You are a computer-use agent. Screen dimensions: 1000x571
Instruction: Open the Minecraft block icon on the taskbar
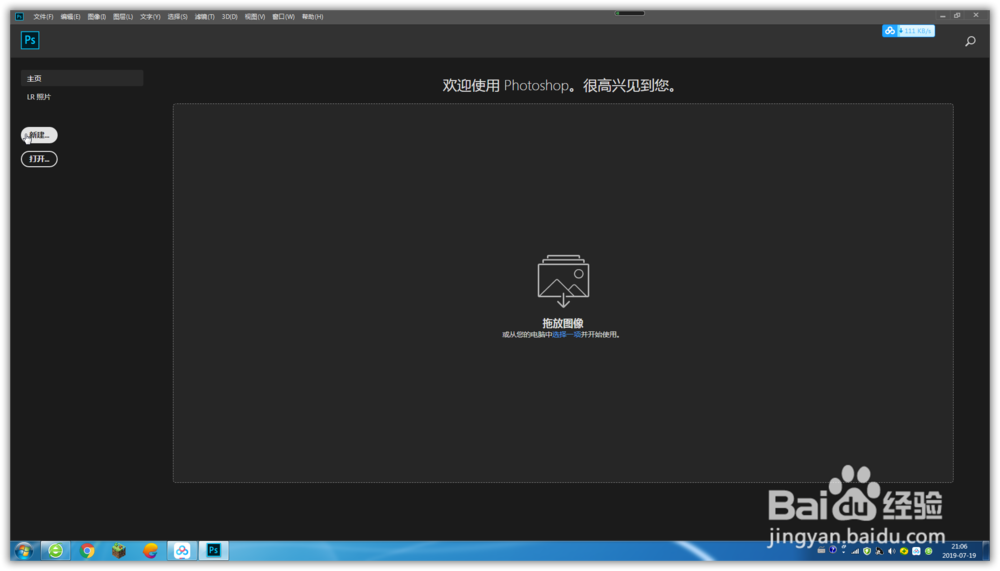[x=119, y=550]
